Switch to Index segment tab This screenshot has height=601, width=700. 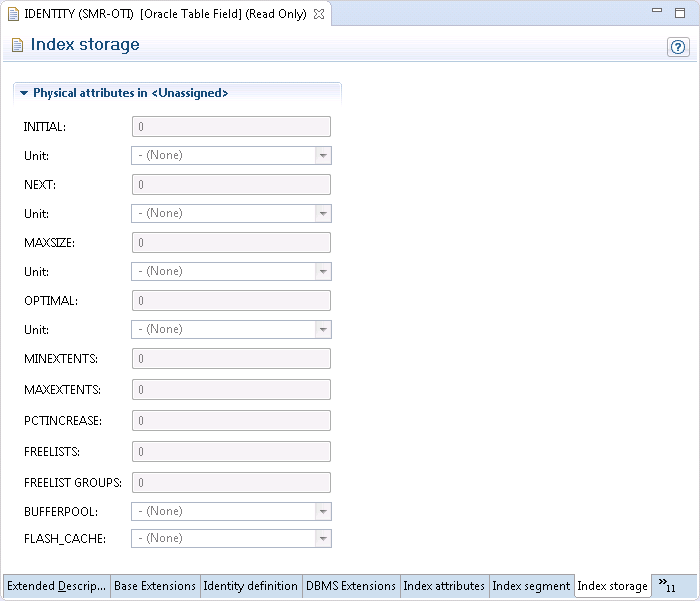[x=531, y=586]
